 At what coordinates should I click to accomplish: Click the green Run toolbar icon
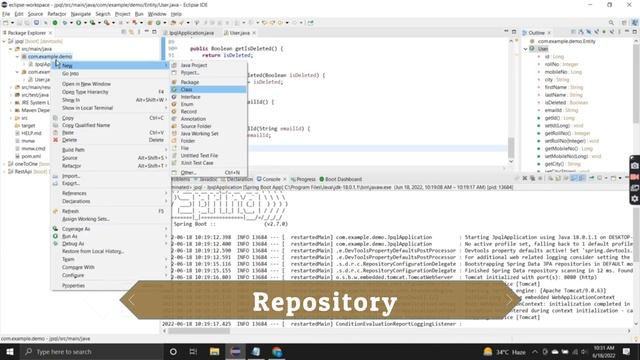coord(79,22)
